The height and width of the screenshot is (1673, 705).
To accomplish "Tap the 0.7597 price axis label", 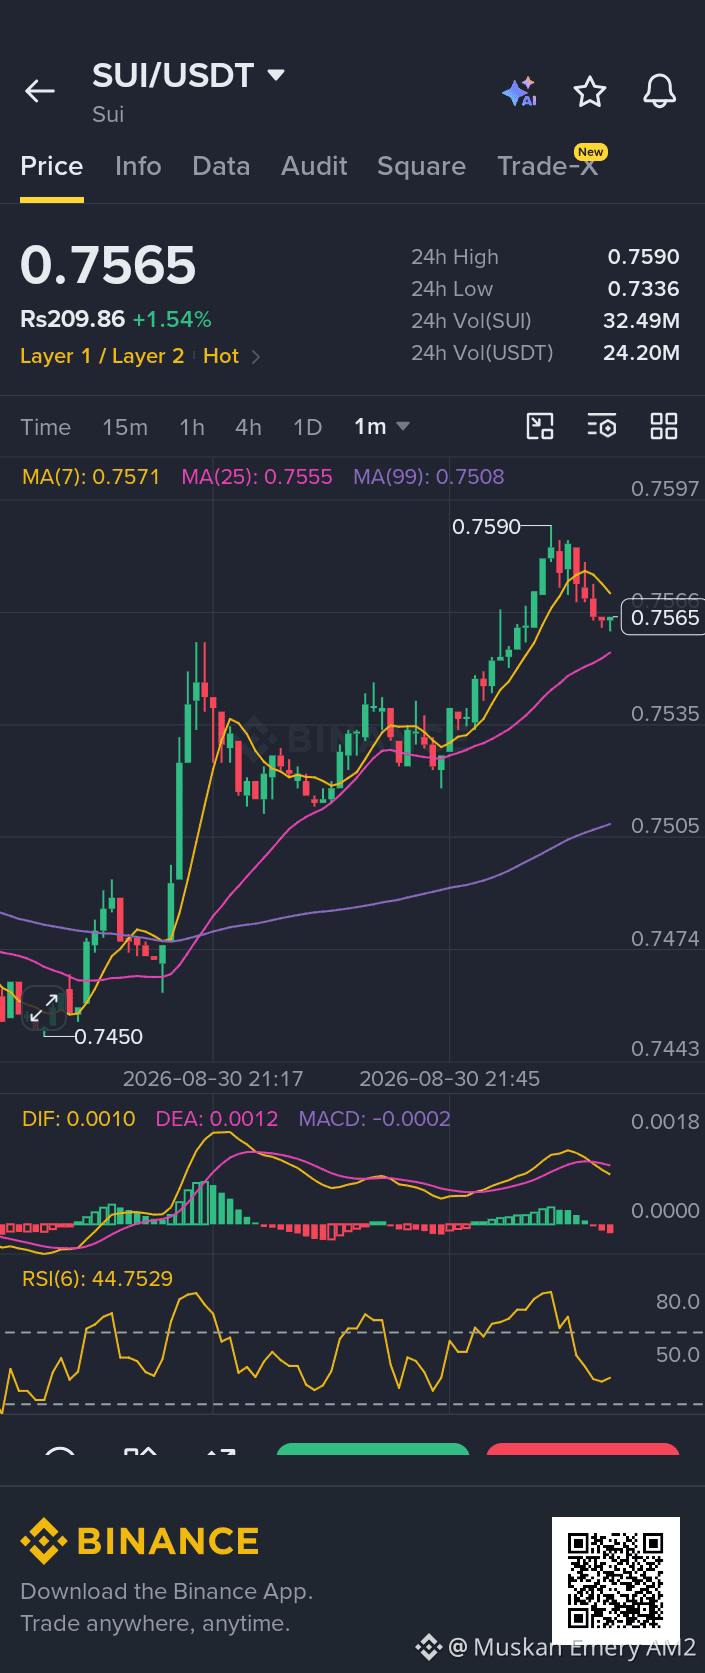I will (x=665, y=489).
